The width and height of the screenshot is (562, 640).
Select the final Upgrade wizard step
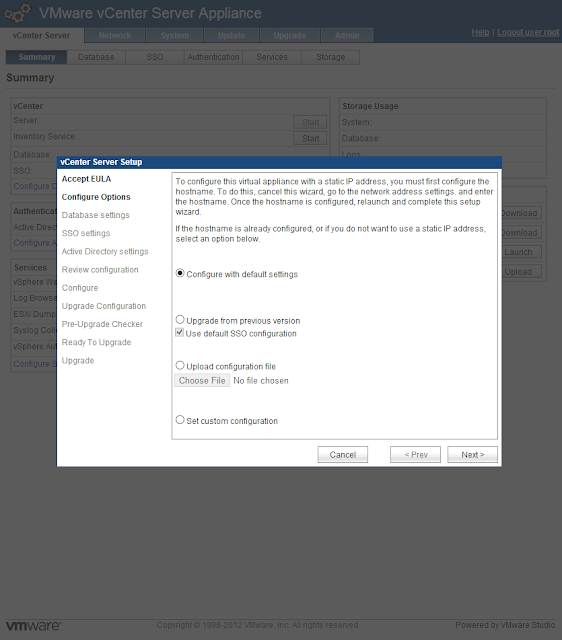click(78, 360)
